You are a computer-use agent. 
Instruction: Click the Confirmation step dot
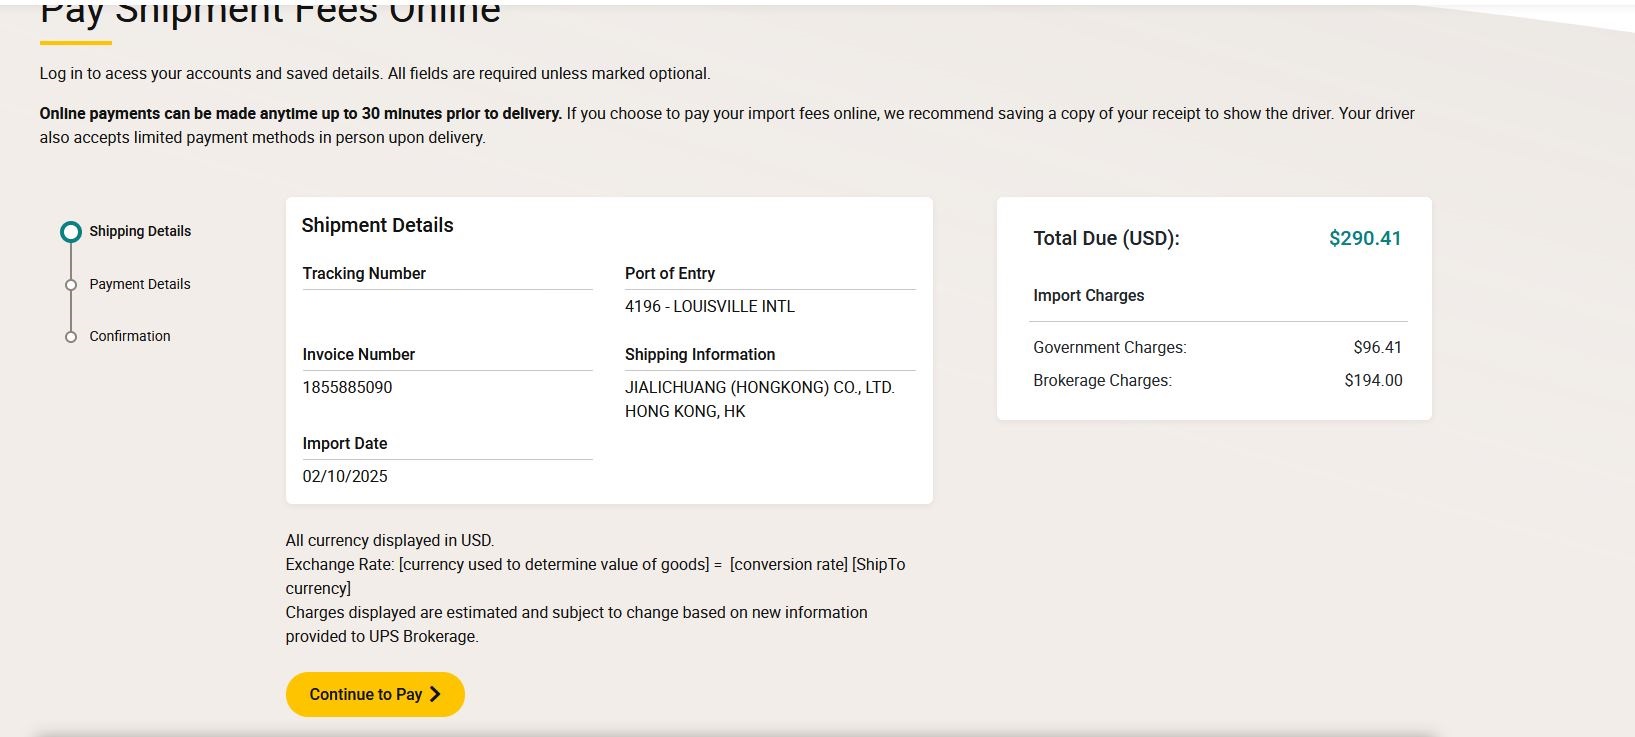[71, 337]
